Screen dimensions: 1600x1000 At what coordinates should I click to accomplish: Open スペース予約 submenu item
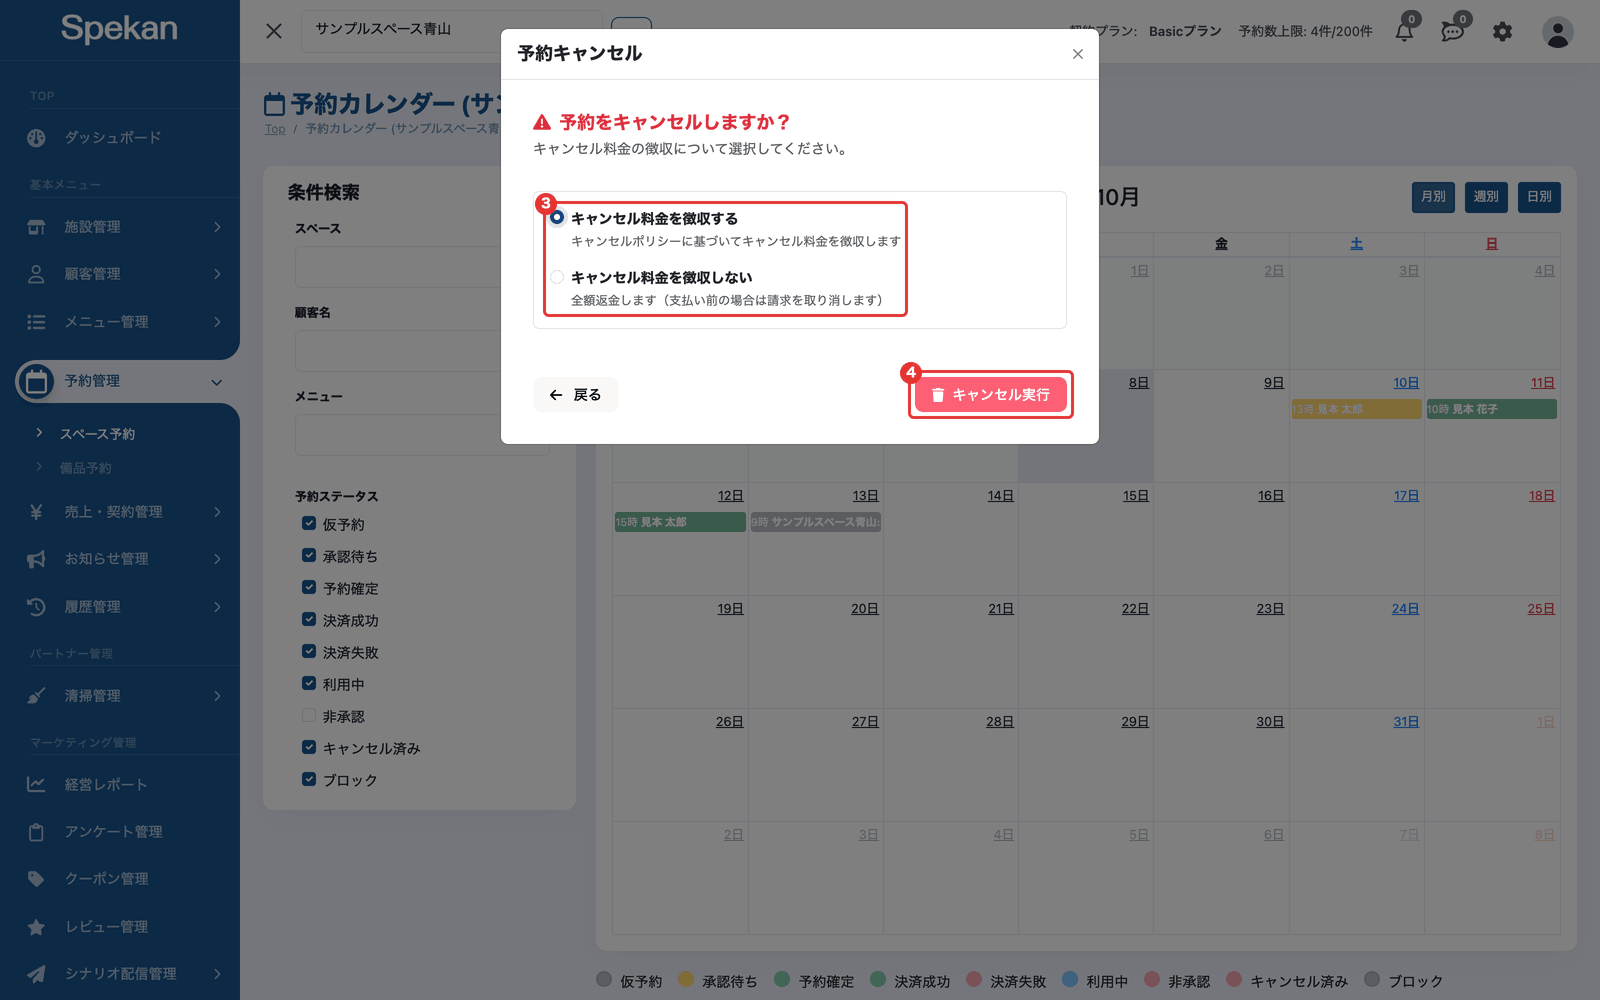(x=97, y=434)
